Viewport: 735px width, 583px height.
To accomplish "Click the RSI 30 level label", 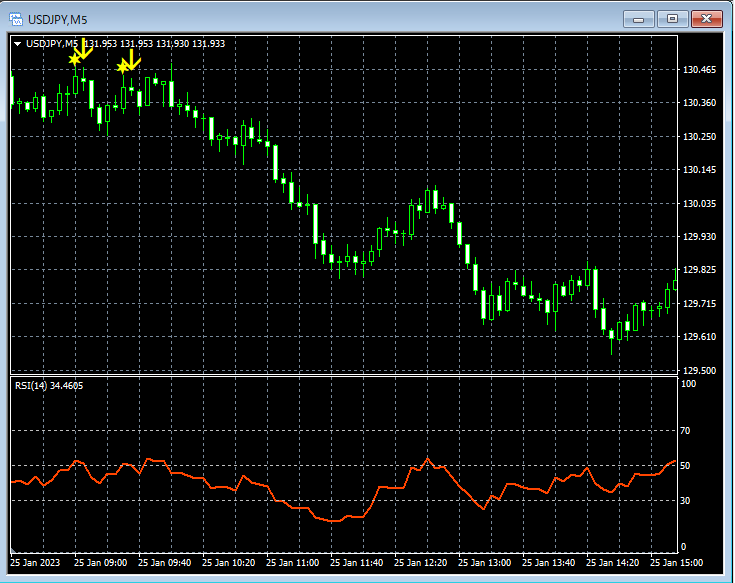I will coord(685,501).
